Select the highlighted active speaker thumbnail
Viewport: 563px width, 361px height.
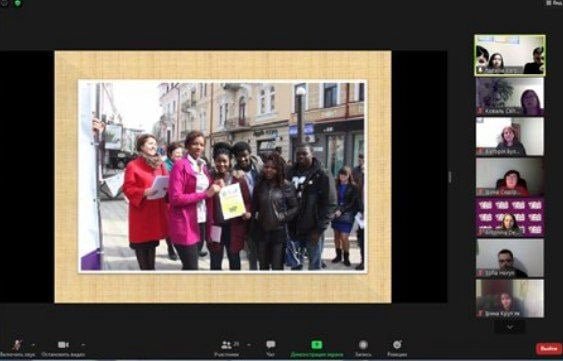point(510,55)
